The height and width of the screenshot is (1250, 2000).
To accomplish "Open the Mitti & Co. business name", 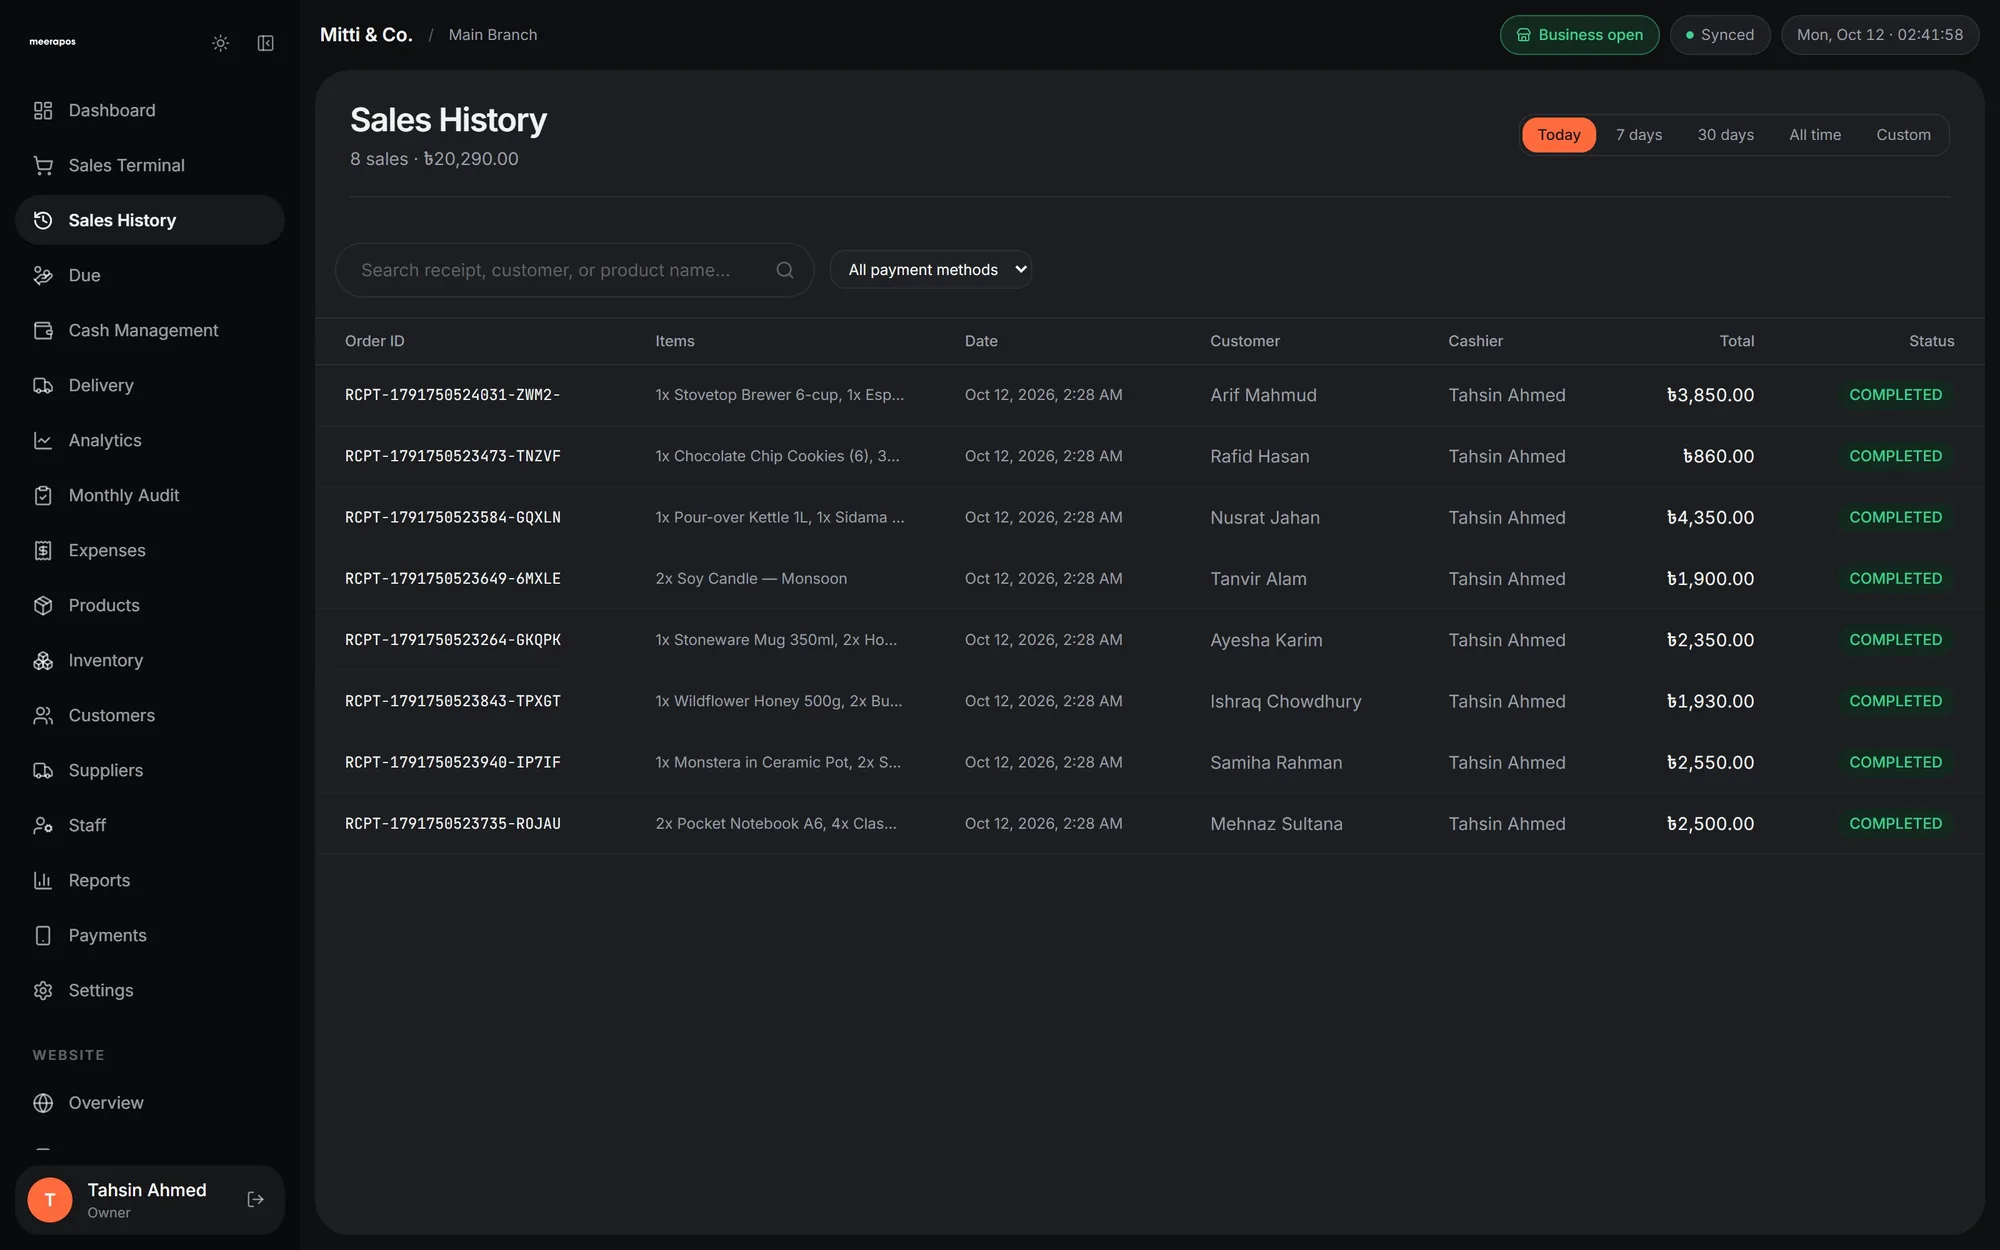I will point(366,35).
